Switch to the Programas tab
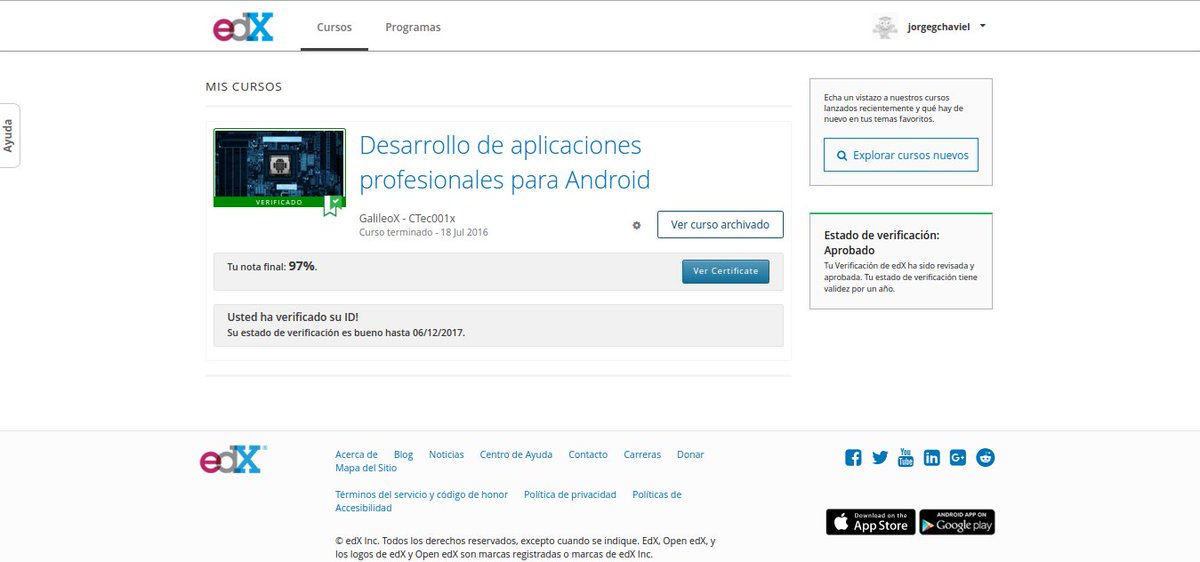This screenshot has height=562, width=1200. (413, 27)
